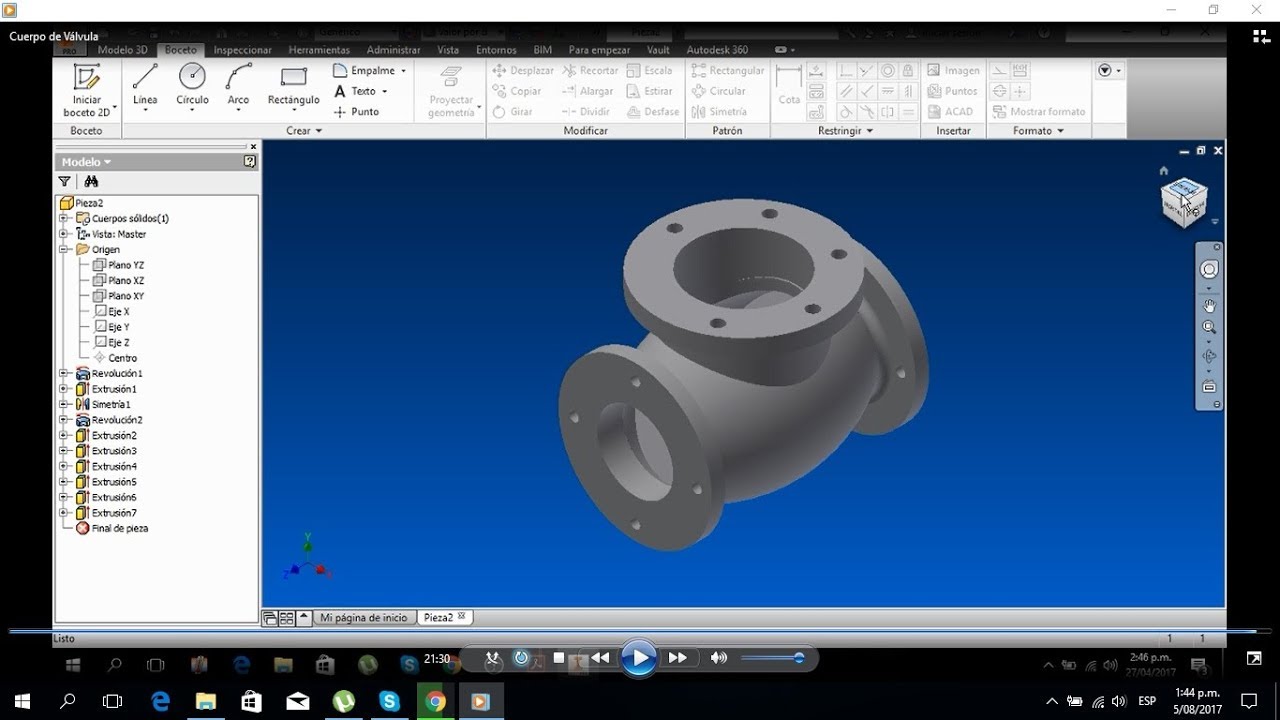Select Plano XY in the Origen folder
The width and height of the screenshot is (1280, 720).
pyautogui.click(x=119, y=296)
